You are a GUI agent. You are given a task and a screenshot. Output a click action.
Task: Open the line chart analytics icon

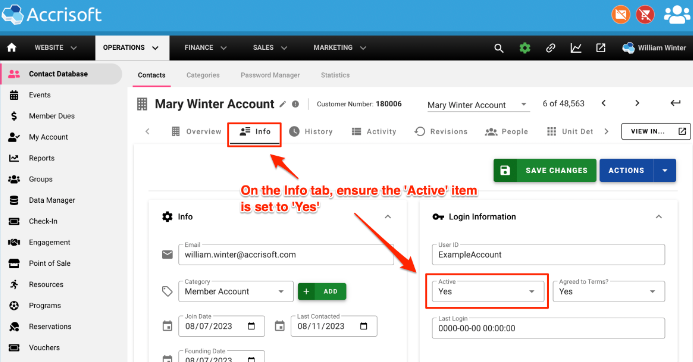[x=576, y=48]
